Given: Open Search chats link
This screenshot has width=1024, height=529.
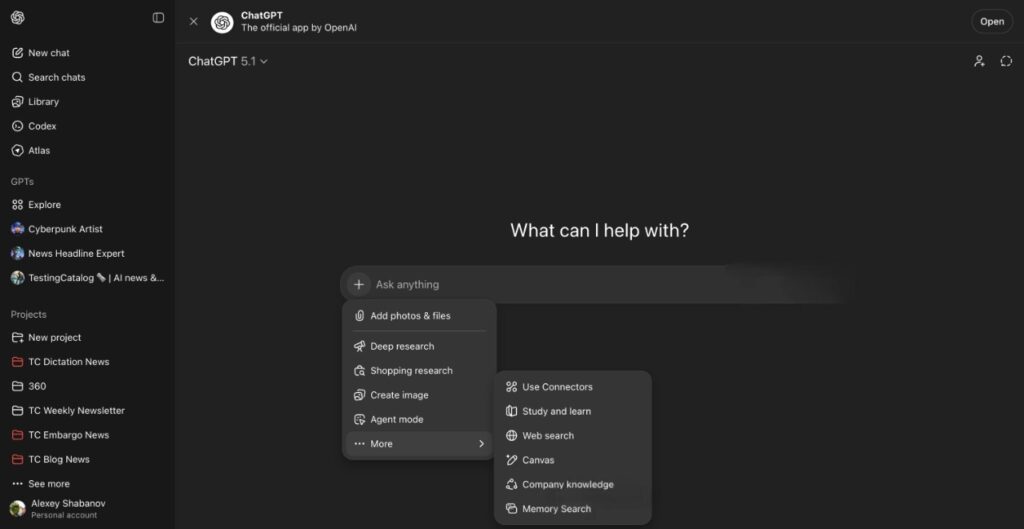Looking at the screenshot, I should coord(88,77).
